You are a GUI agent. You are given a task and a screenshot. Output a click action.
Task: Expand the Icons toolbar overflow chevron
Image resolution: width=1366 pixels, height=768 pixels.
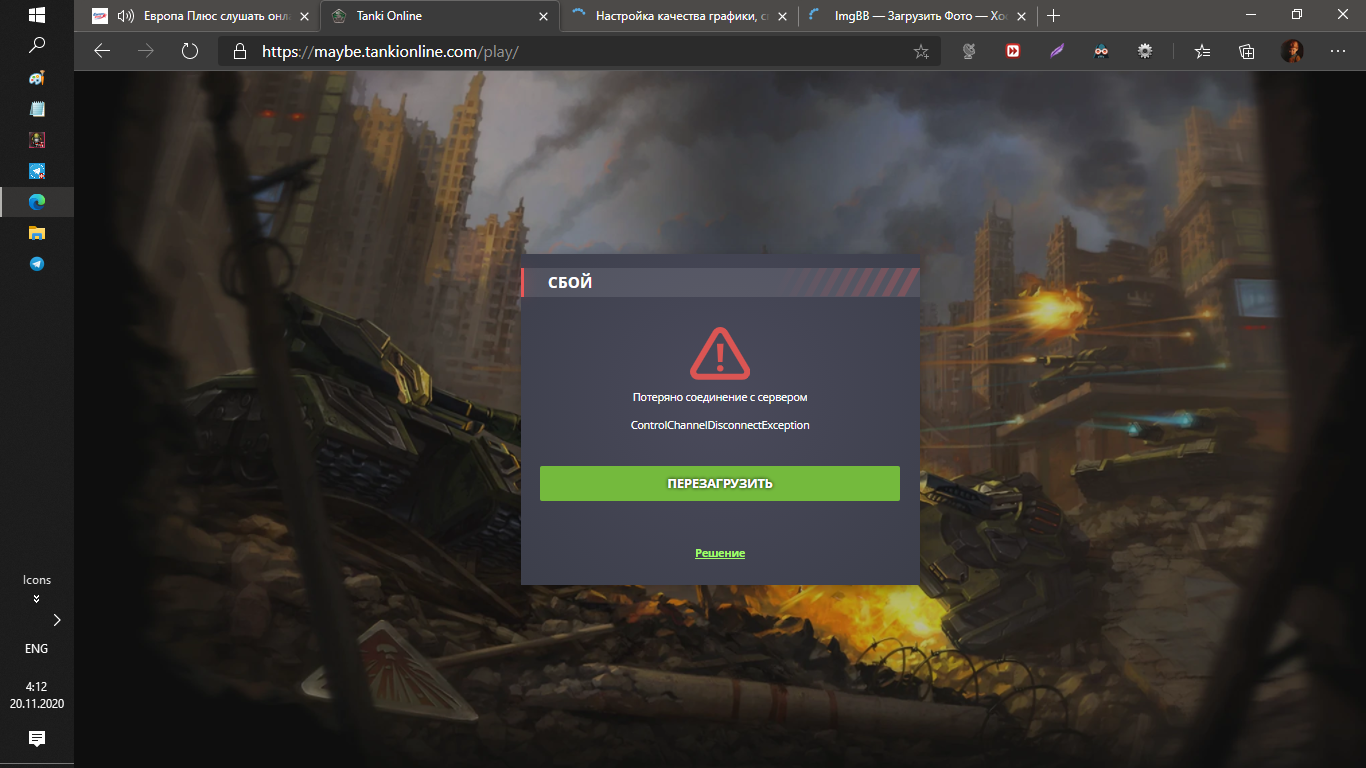pyautogui.click(x=37, y=599)
